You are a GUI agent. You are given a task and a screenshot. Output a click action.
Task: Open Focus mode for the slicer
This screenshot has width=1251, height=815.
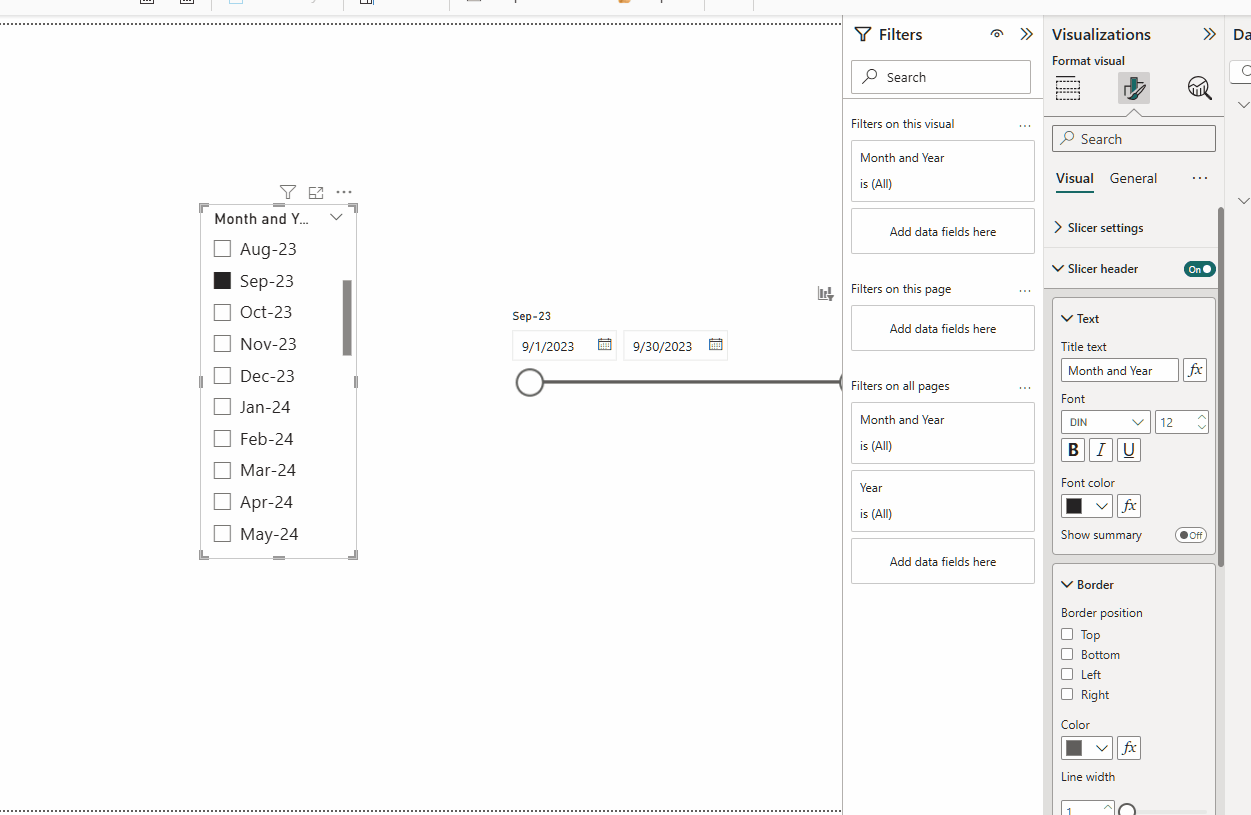[316, 192]
